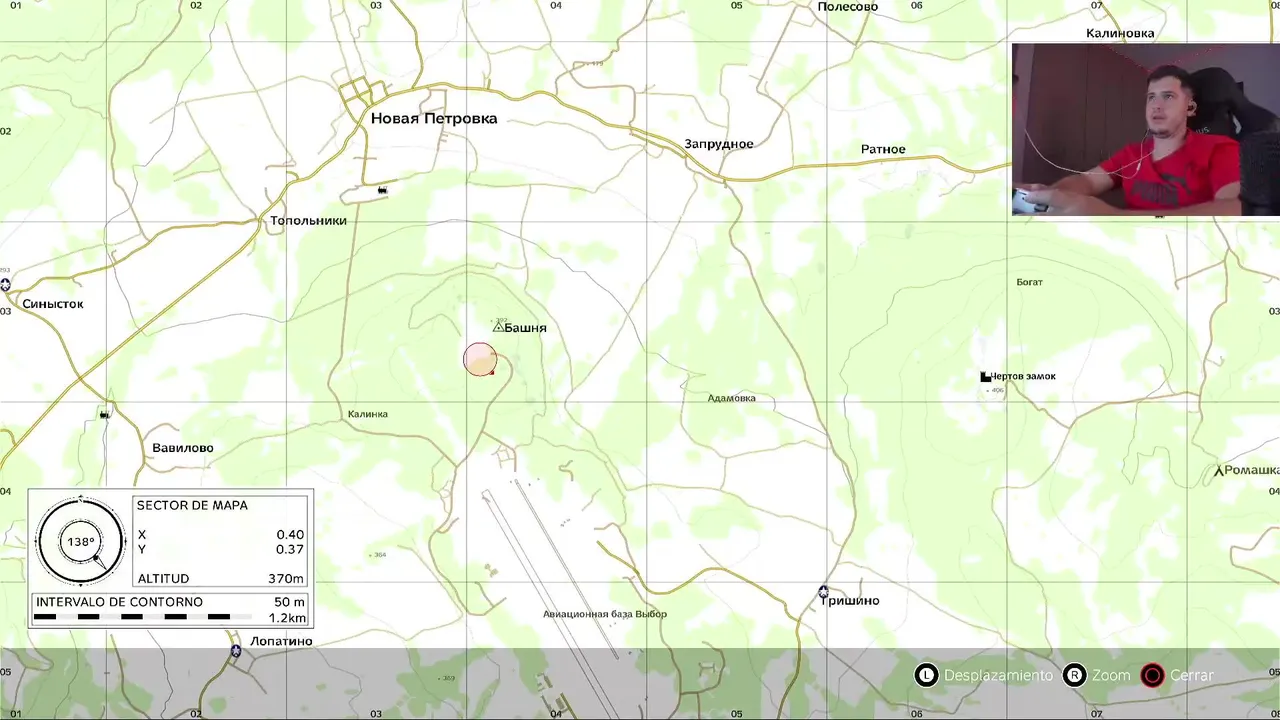Click the triangle peak icon beside Башня
Viewport: 1280px width, 720px height.
(x=498, y=327)
